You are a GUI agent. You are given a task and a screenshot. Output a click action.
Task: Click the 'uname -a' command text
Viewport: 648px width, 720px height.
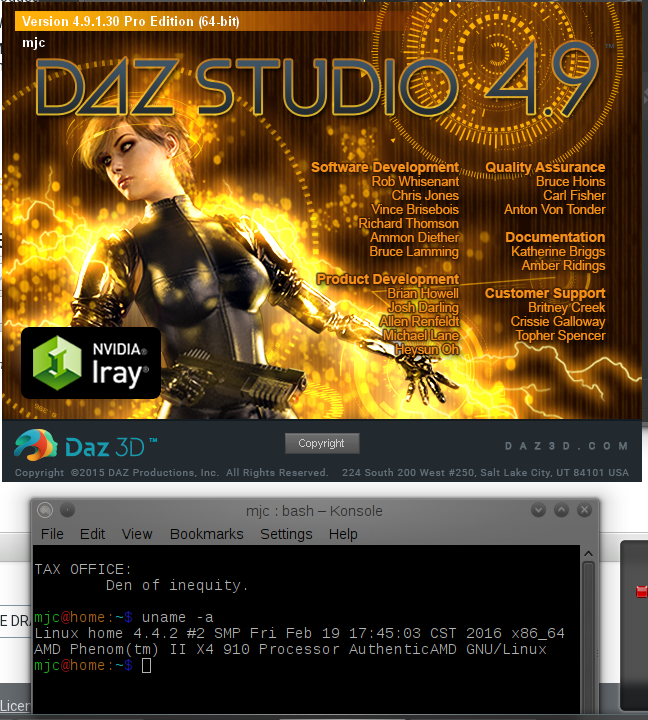click(x=177, y=618)
